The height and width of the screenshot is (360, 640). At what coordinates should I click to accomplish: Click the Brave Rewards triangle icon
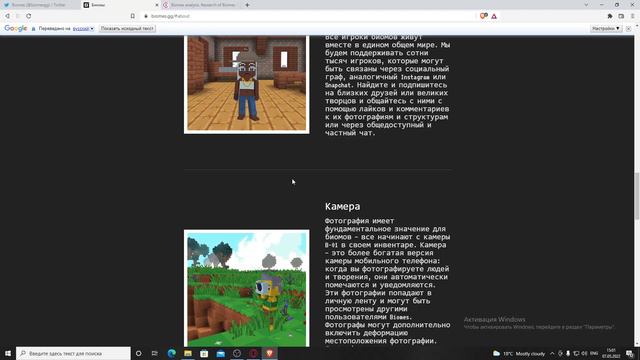point(494,16)
